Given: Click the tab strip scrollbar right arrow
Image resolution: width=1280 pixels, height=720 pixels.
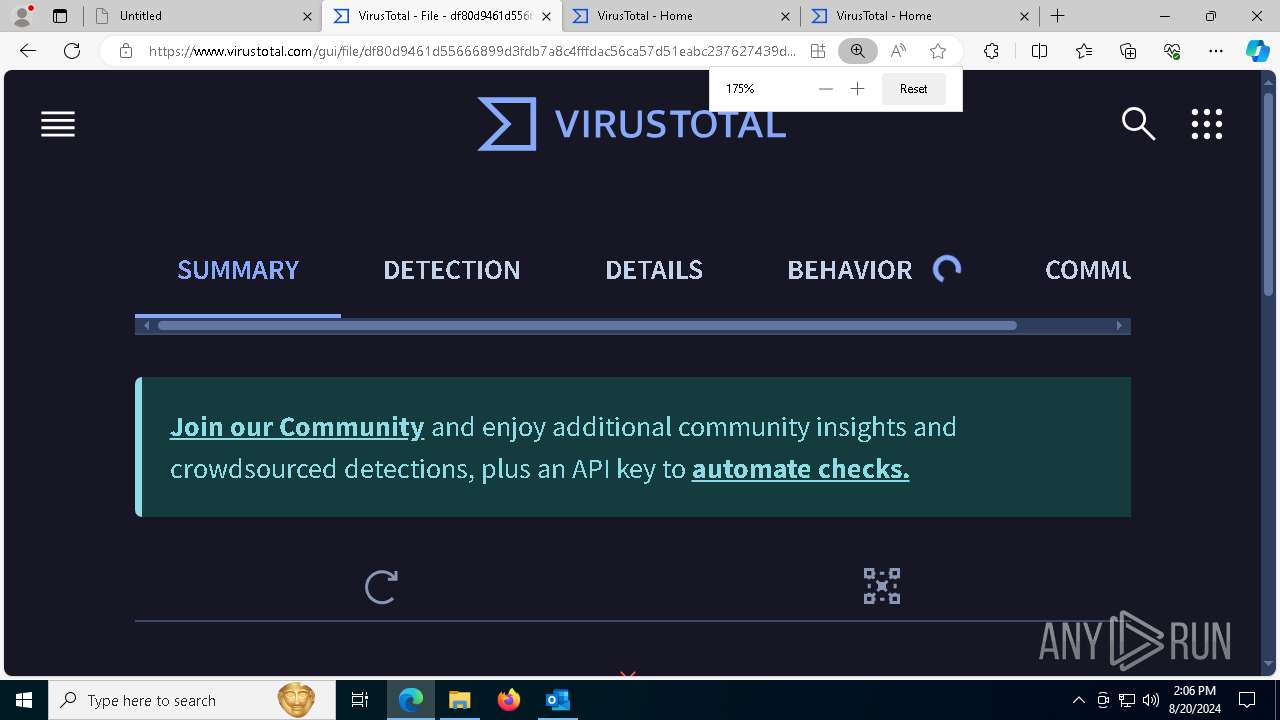Looking at the screenshot, I should click(1119, 325).
